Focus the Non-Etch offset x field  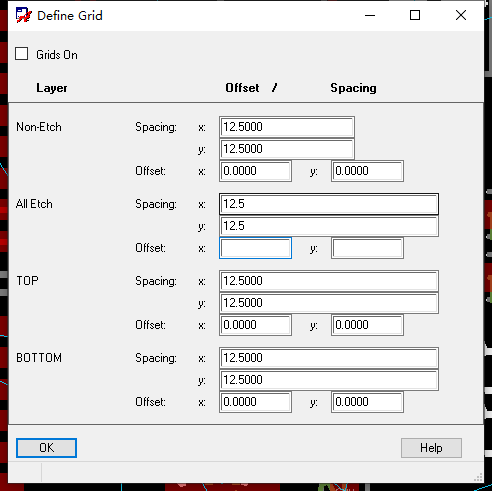click(x=255, y=171)
